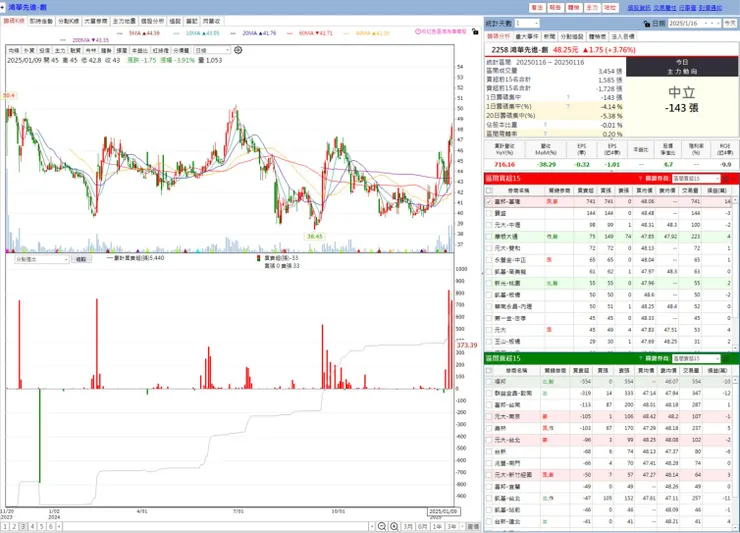
Task: Click the 60MA legend line color
Action: tap(289, 34)
